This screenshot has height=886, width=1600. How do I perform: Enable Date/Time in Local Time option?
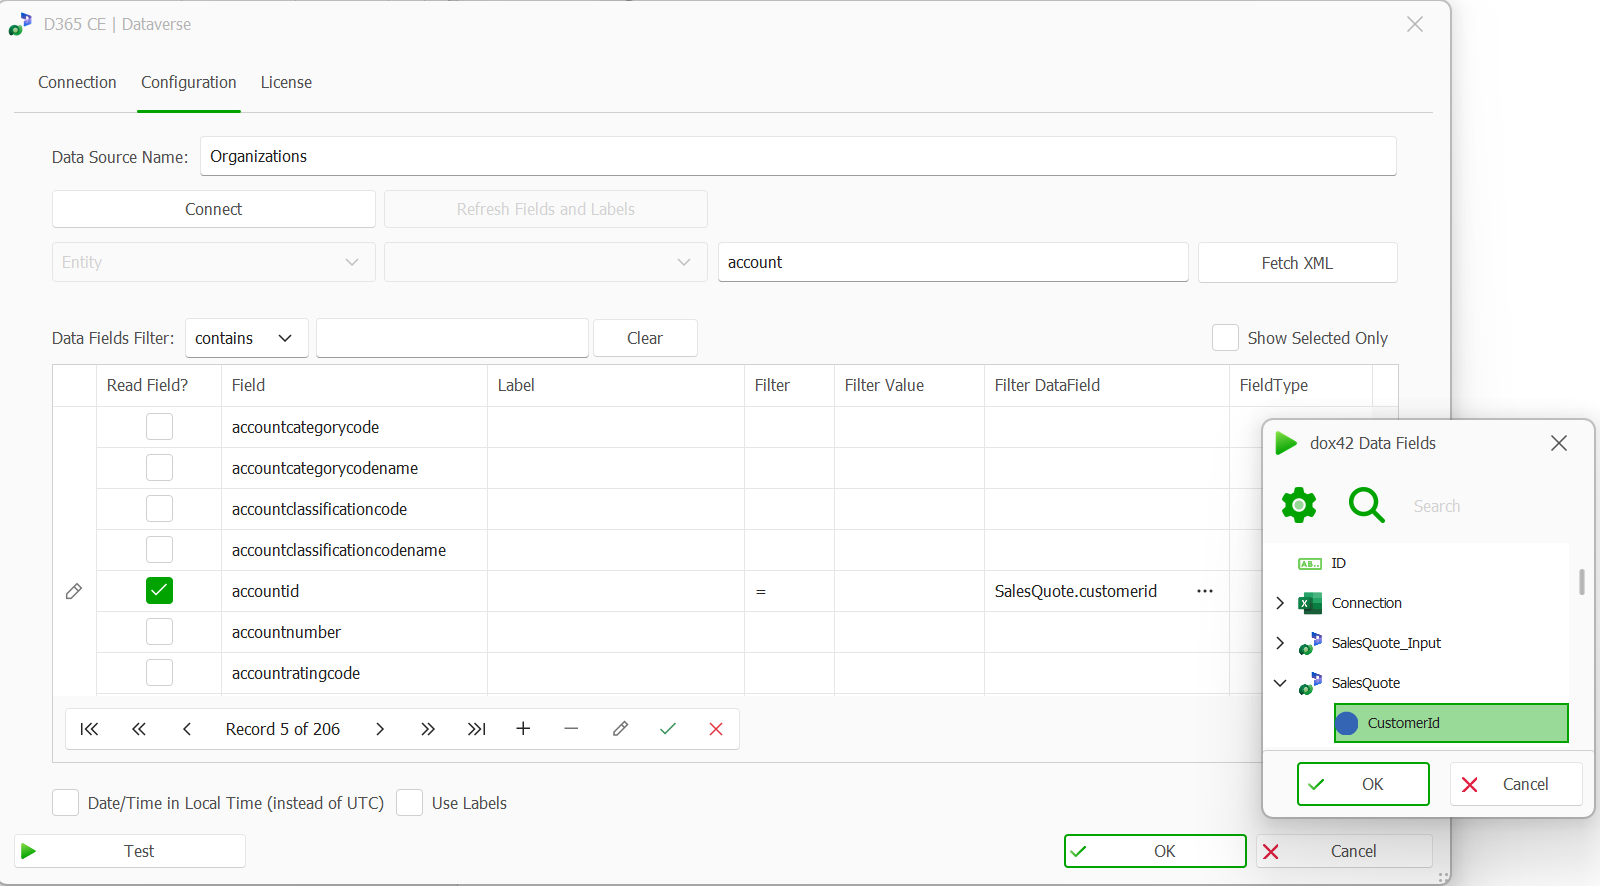point(65,803)
